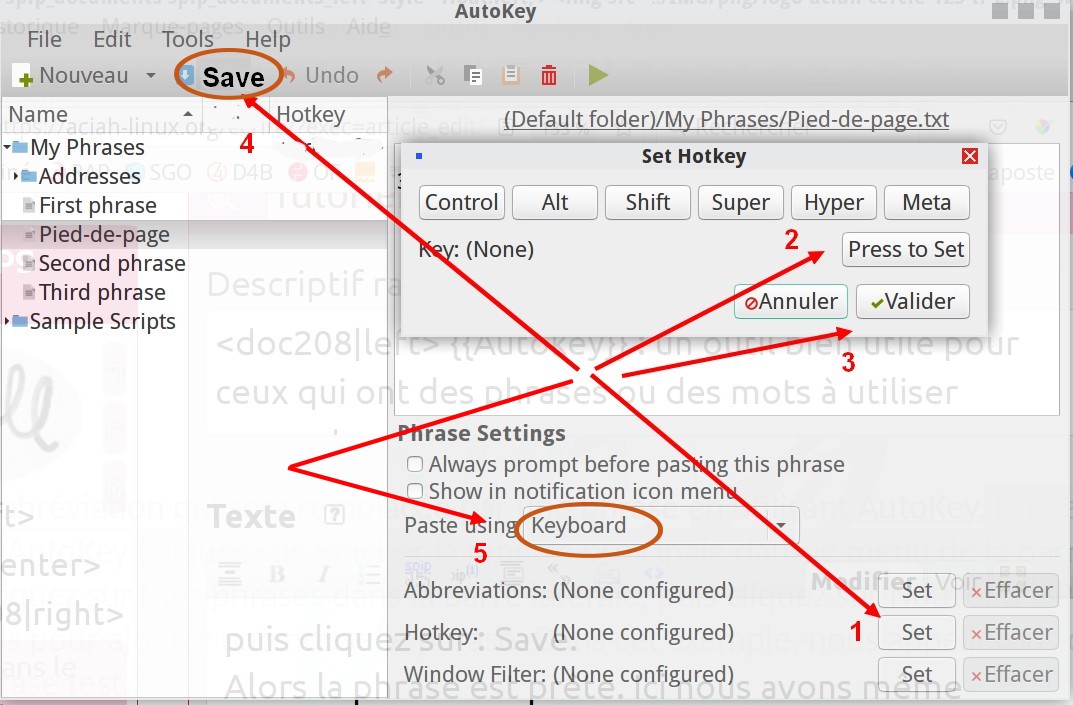
Task: Select Second phrase item
Action: (112, 264)
